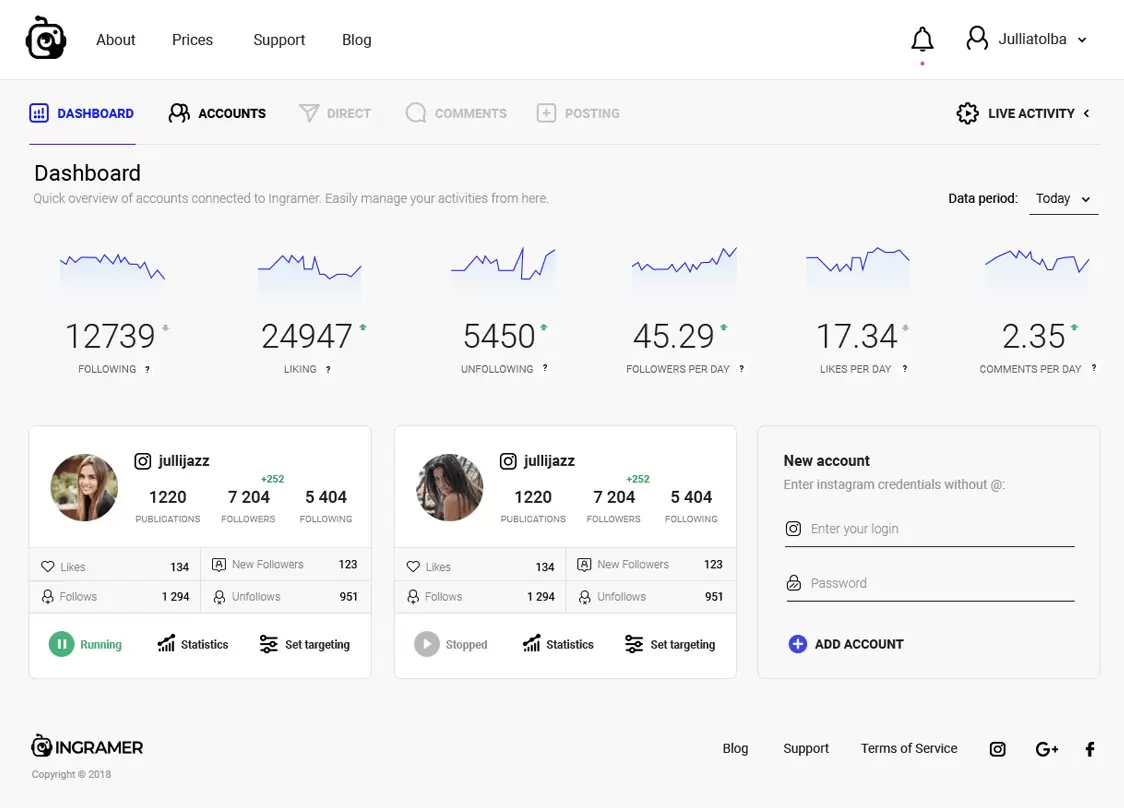Image resolution: width=1124 pixels, height=808 pixels.
Task: Click the question mark next to Liking
Action: [x=328, y=370]
